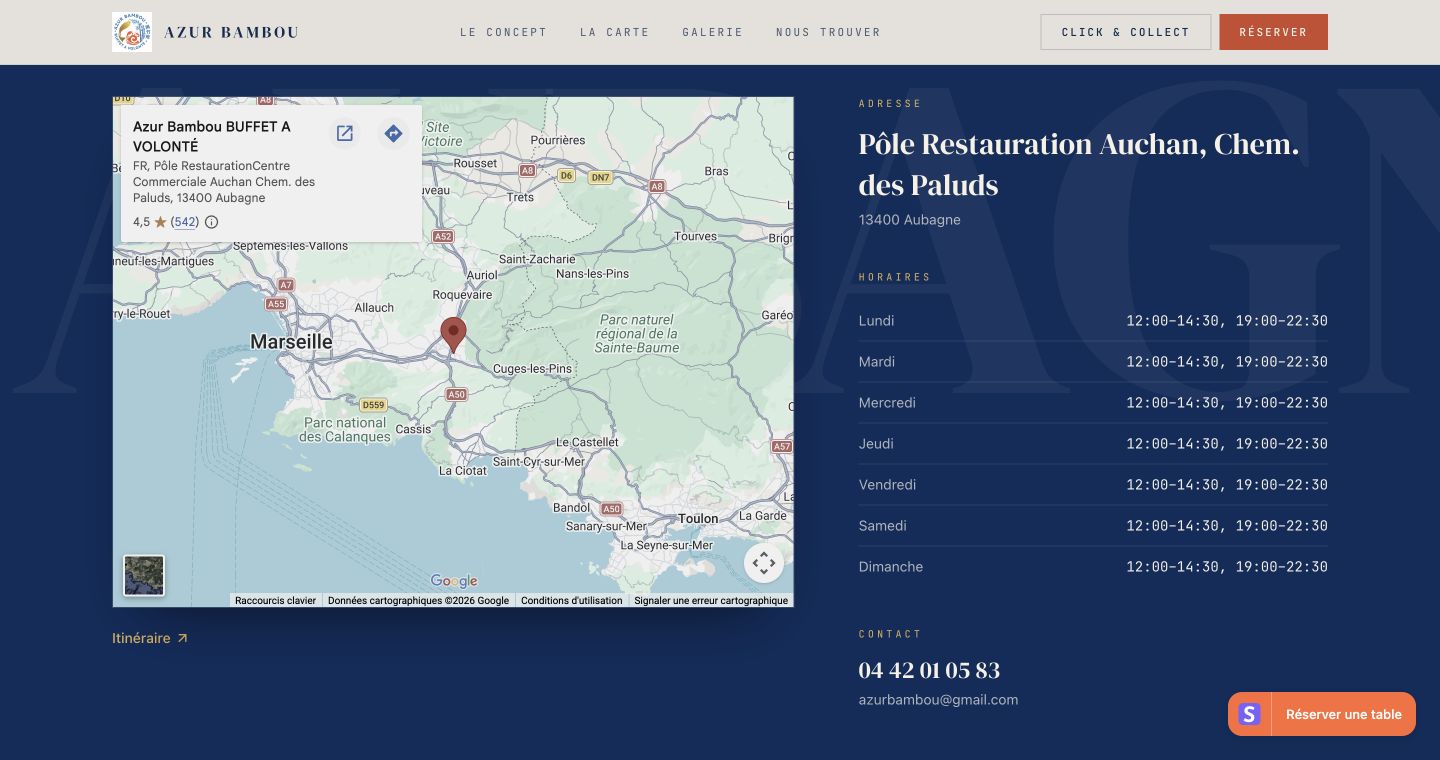The height and width of the screenshot is (760, 1440).
Task: Go to Le Concept menu item
Action: 504,32
